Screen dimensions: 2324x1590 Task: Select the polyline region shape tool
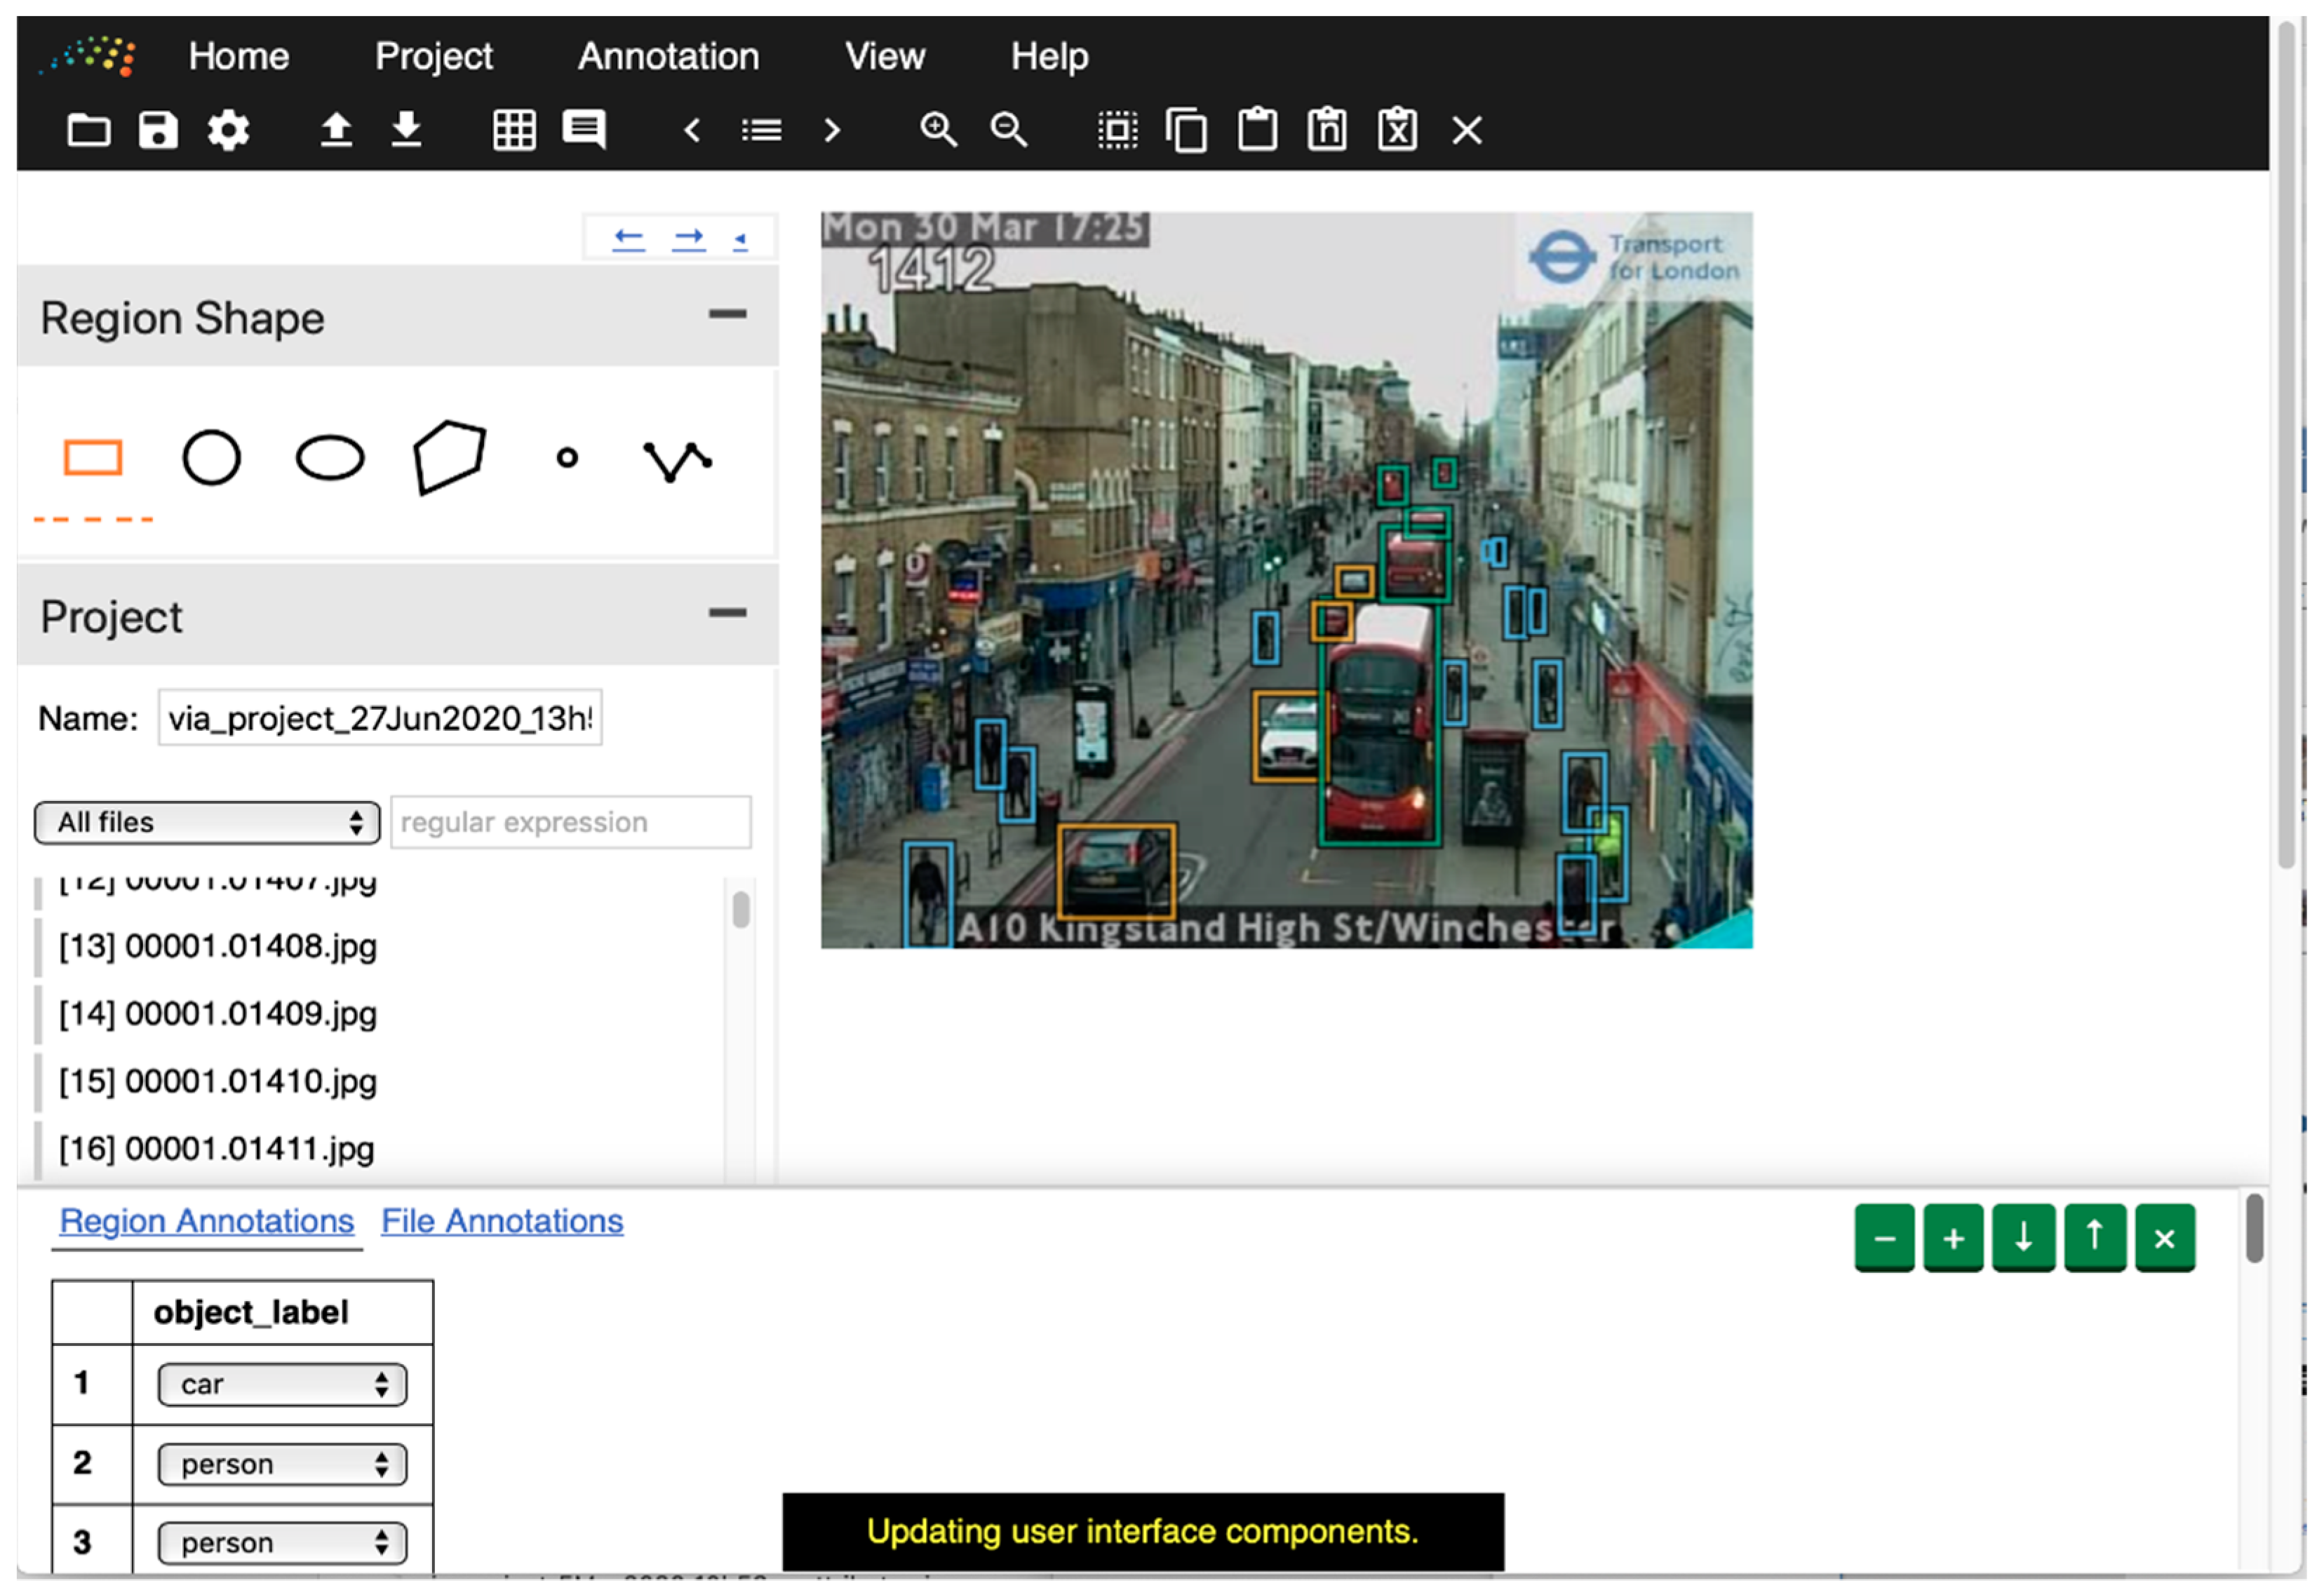[x=677, y=460]
